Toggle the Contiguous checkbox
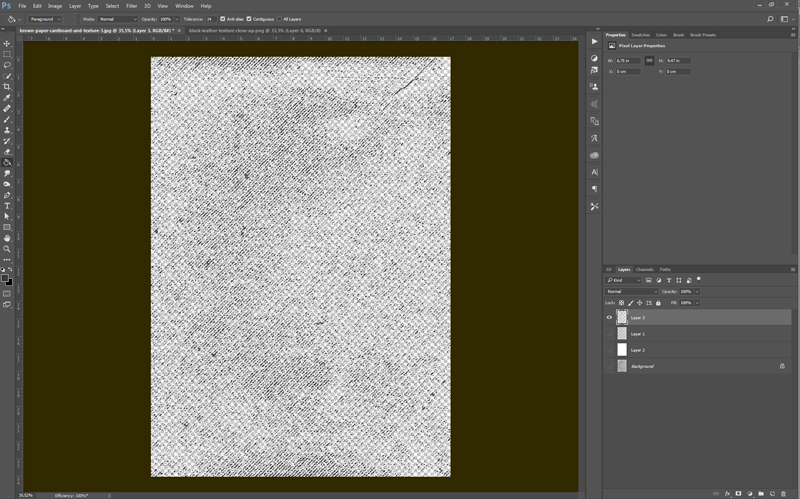 coord(248,19)
